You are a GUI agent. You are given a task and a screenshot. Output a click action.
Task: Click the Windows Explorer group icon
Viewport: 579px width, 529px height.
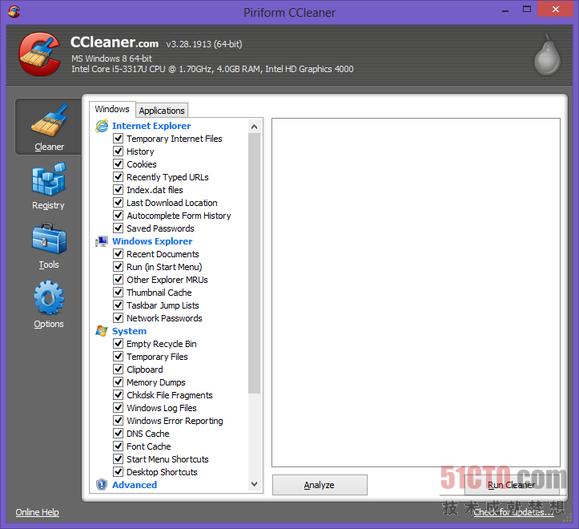point(102,241)
